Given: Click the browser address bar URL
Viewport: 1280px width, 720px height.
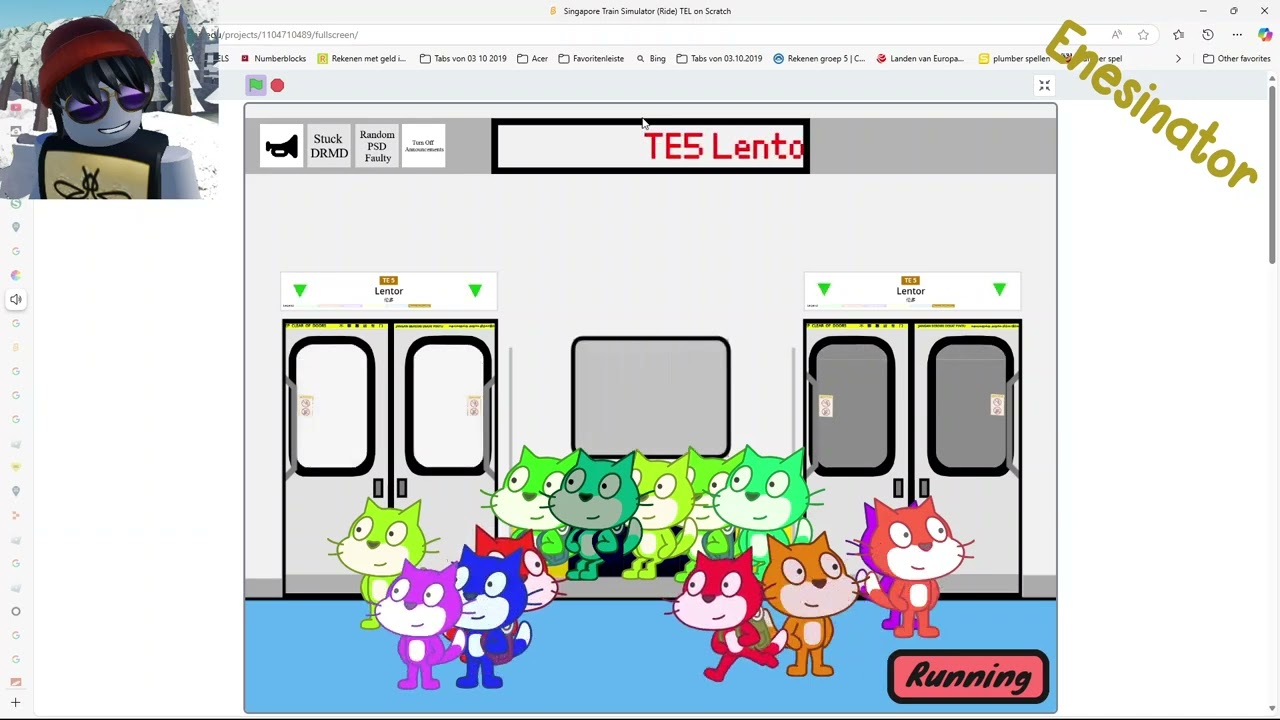Looking at the screenshot, I should (289, 35).
